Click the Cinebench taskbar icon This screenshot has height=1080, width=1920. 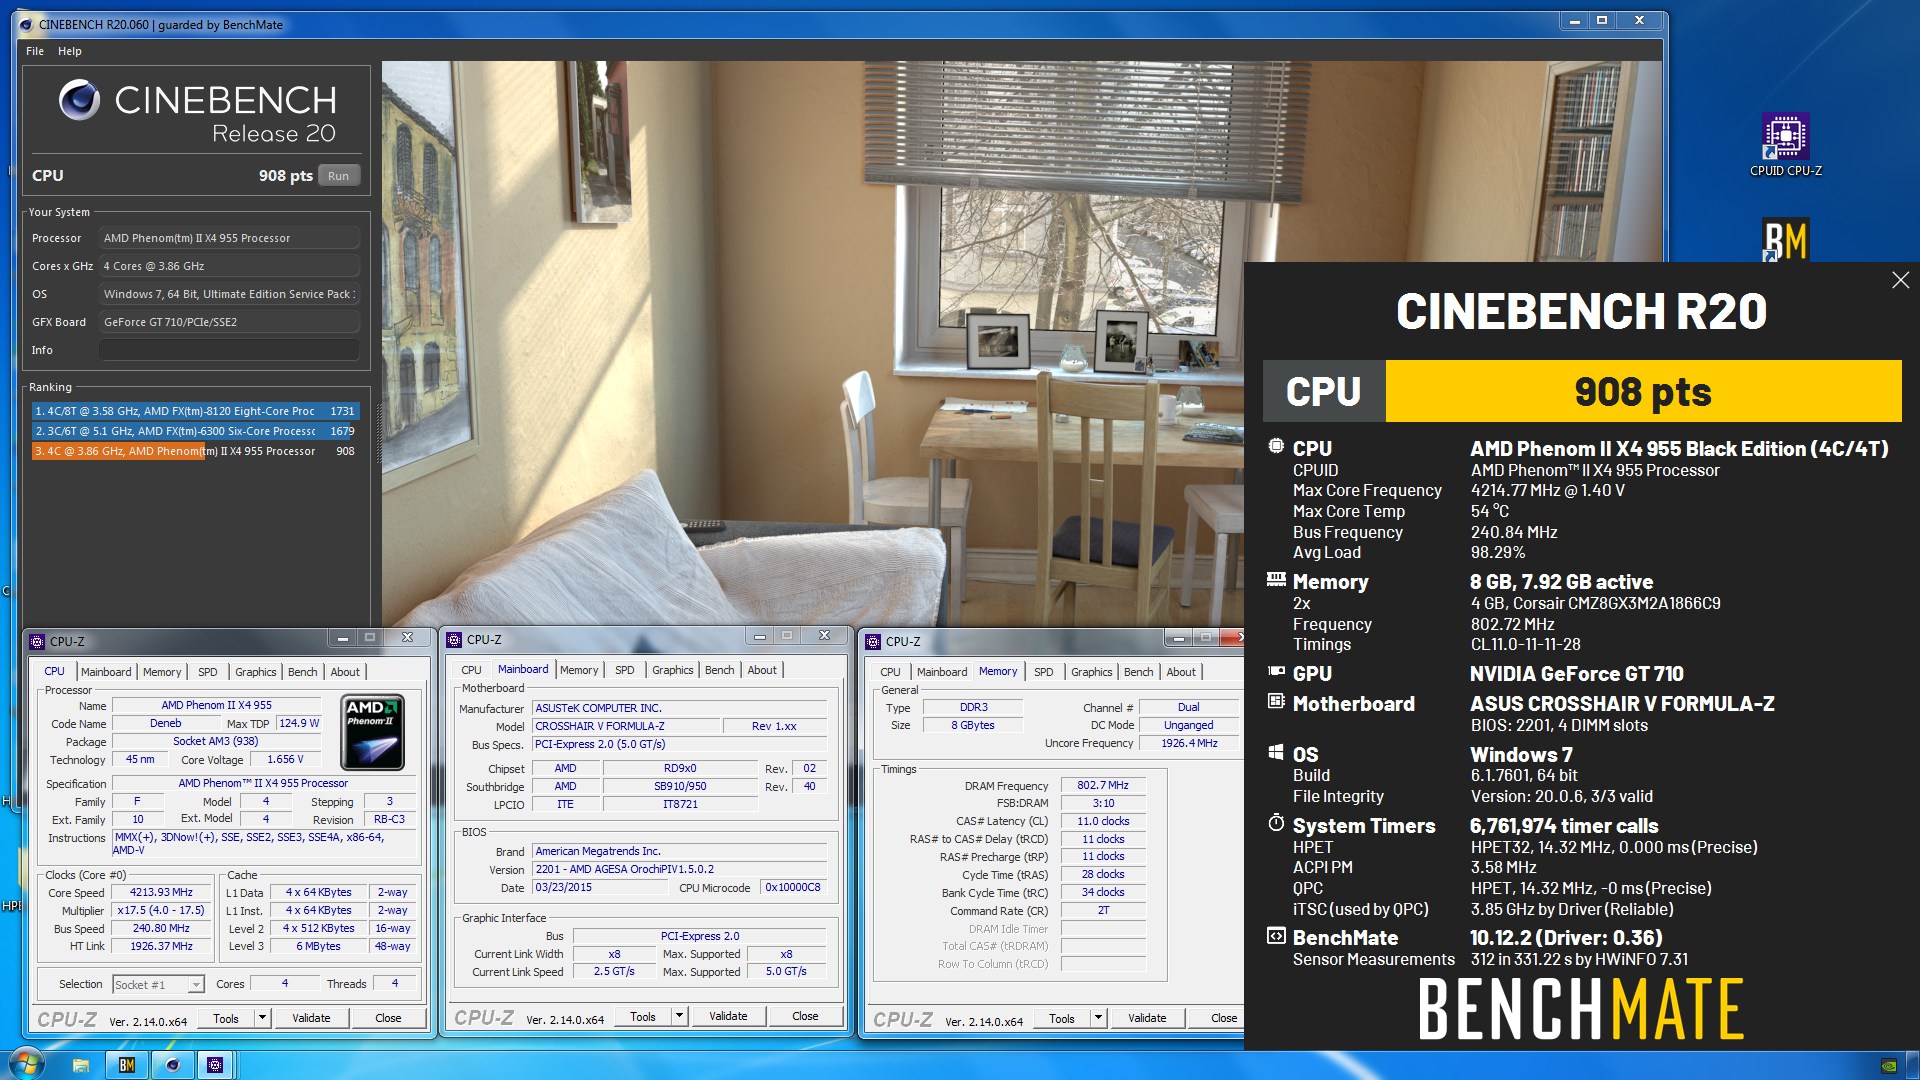coord(172,1065)
